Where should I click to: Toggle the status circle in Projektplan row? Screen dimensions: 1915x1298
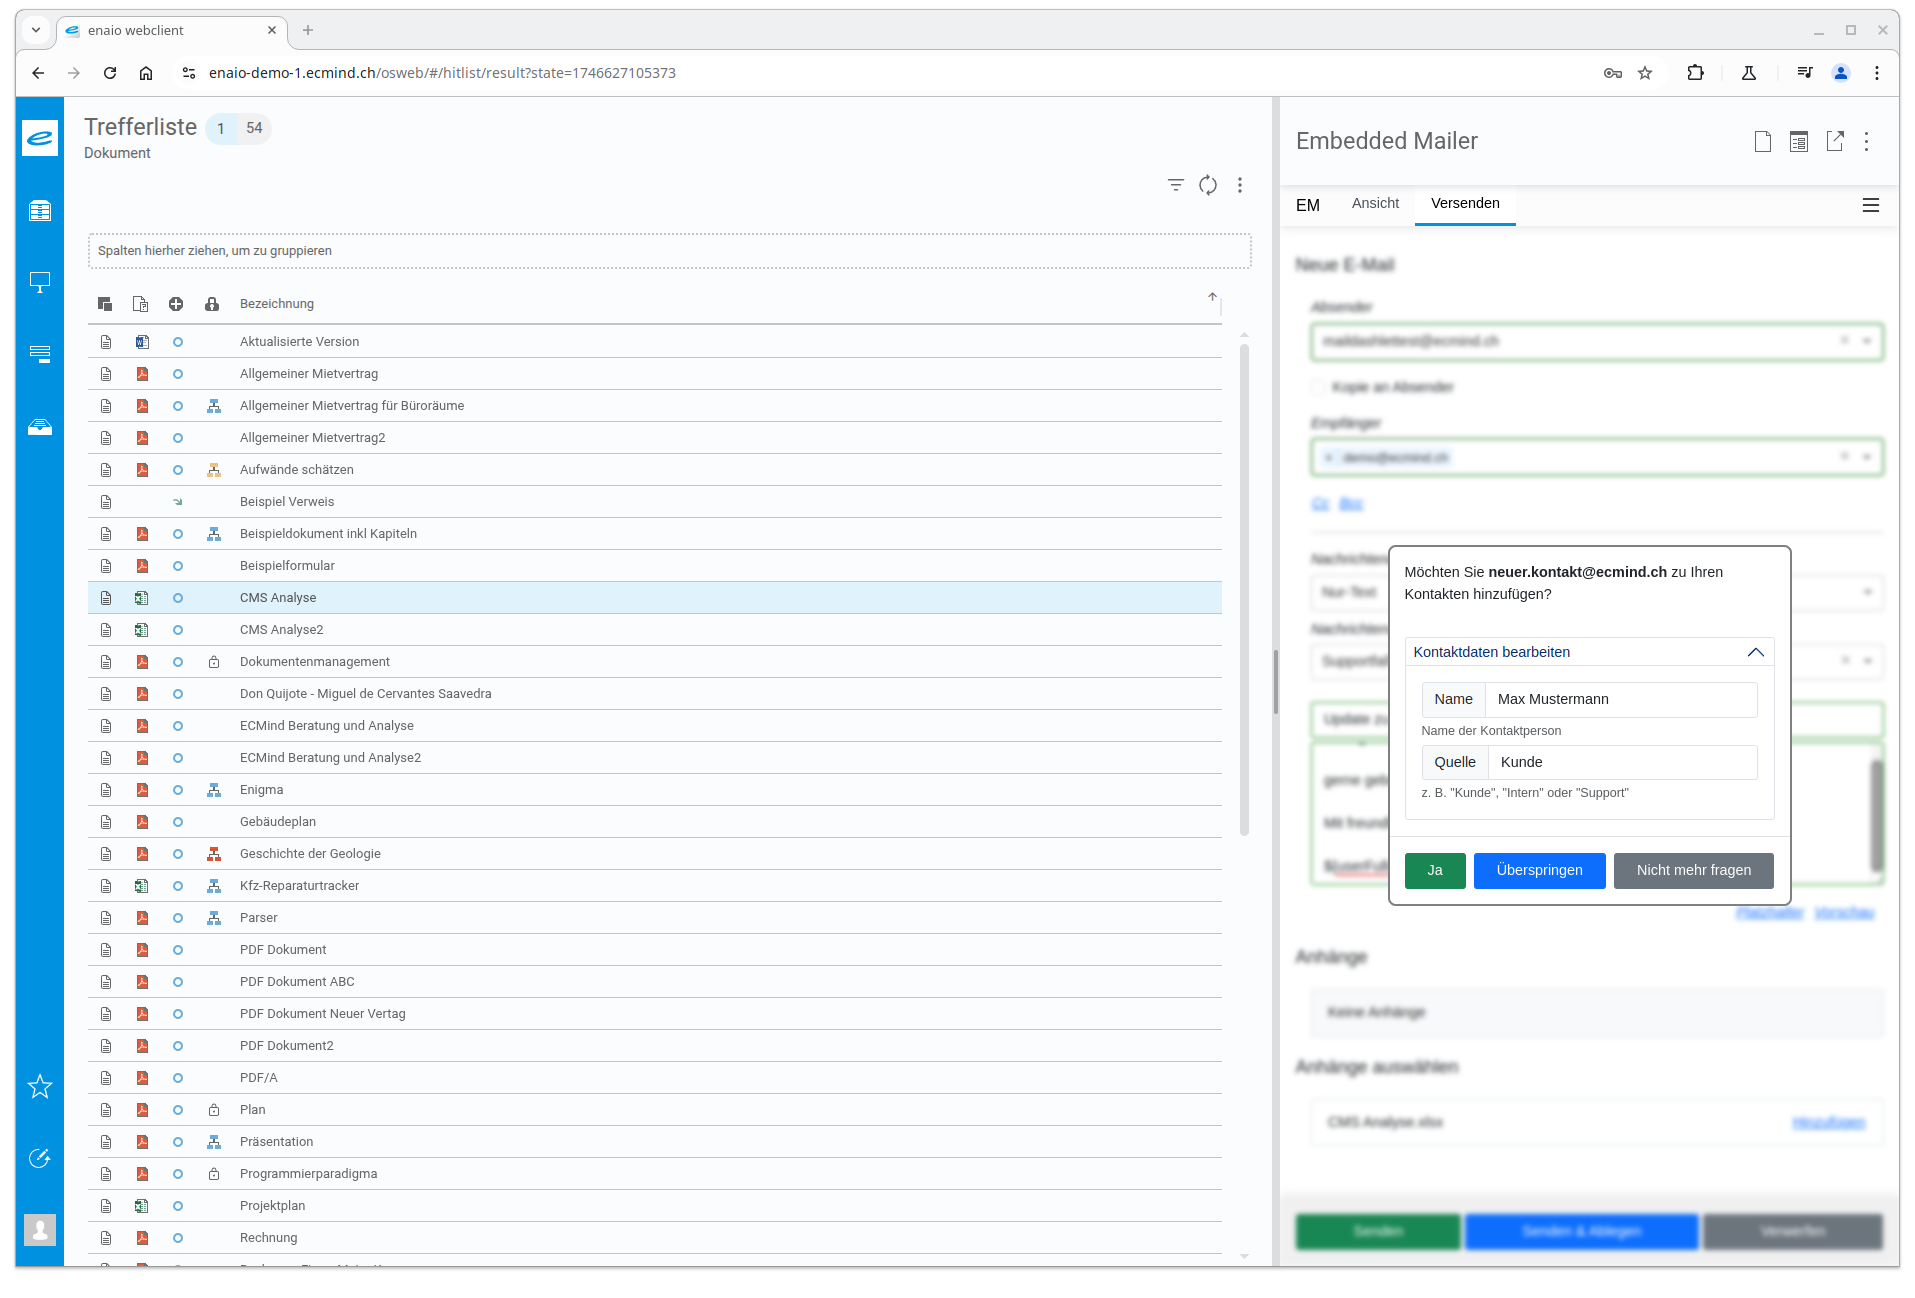(x=178, y=1206)
